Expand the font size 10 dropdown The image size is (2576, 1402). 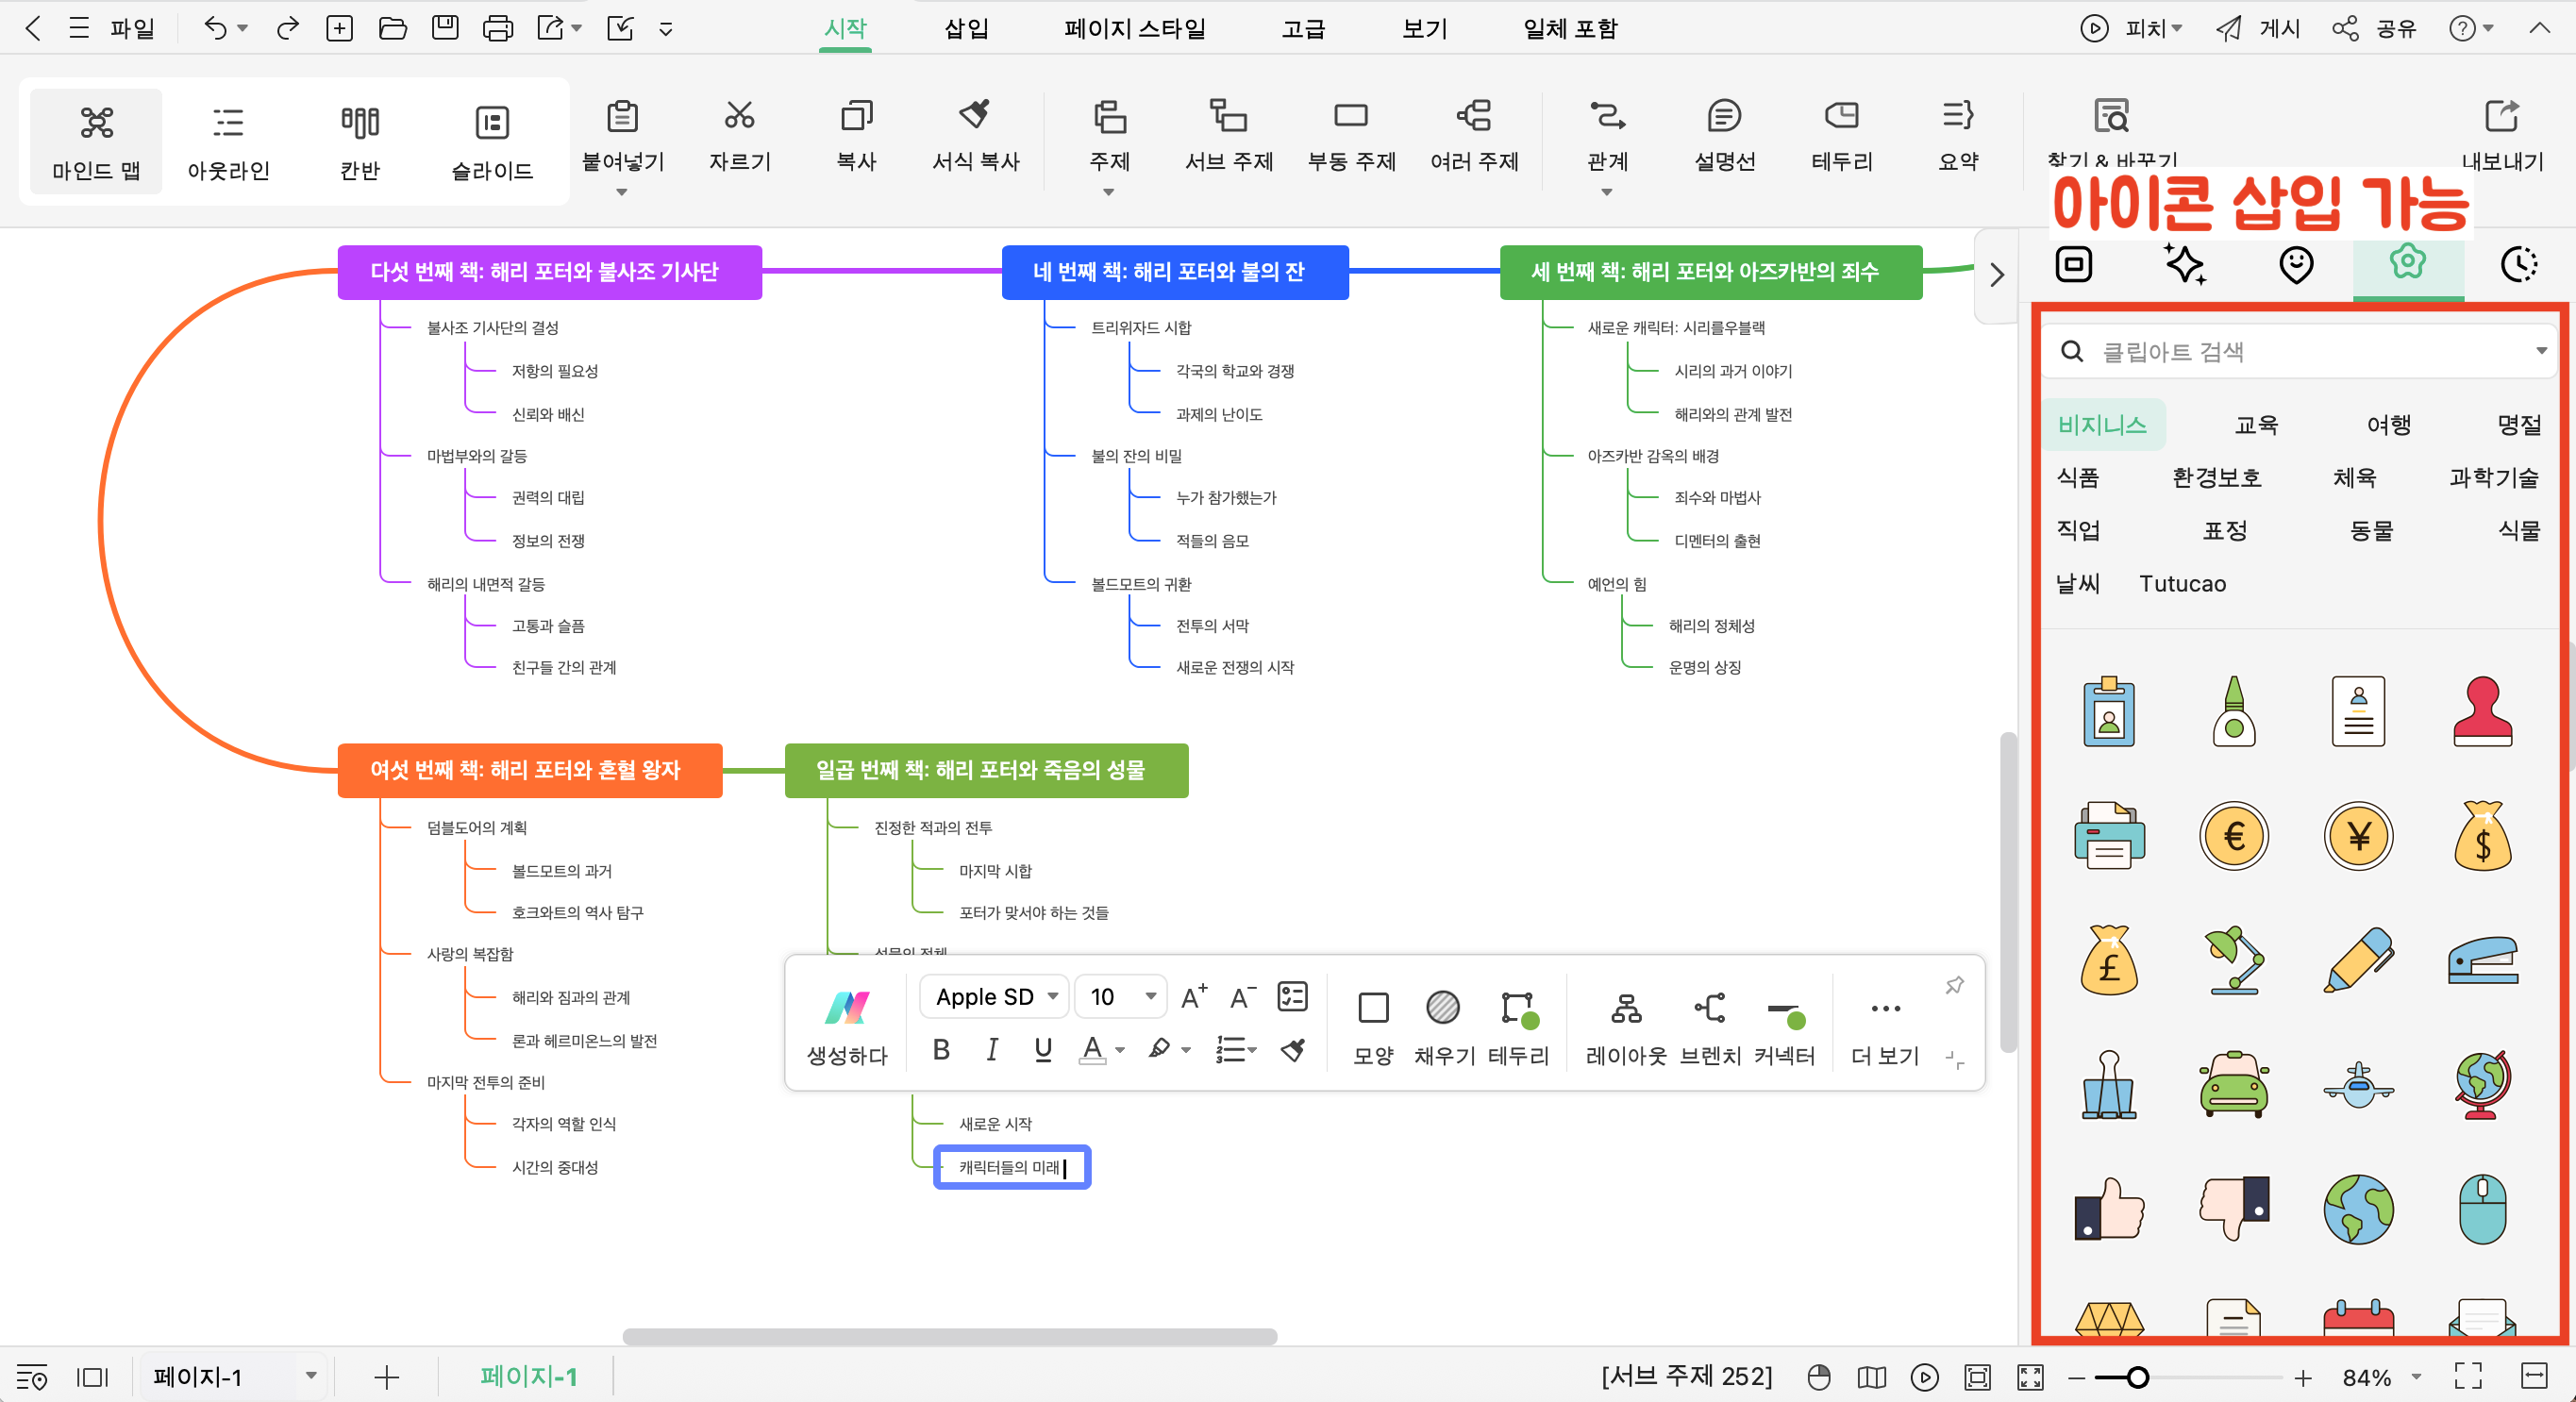point(1150,997)
